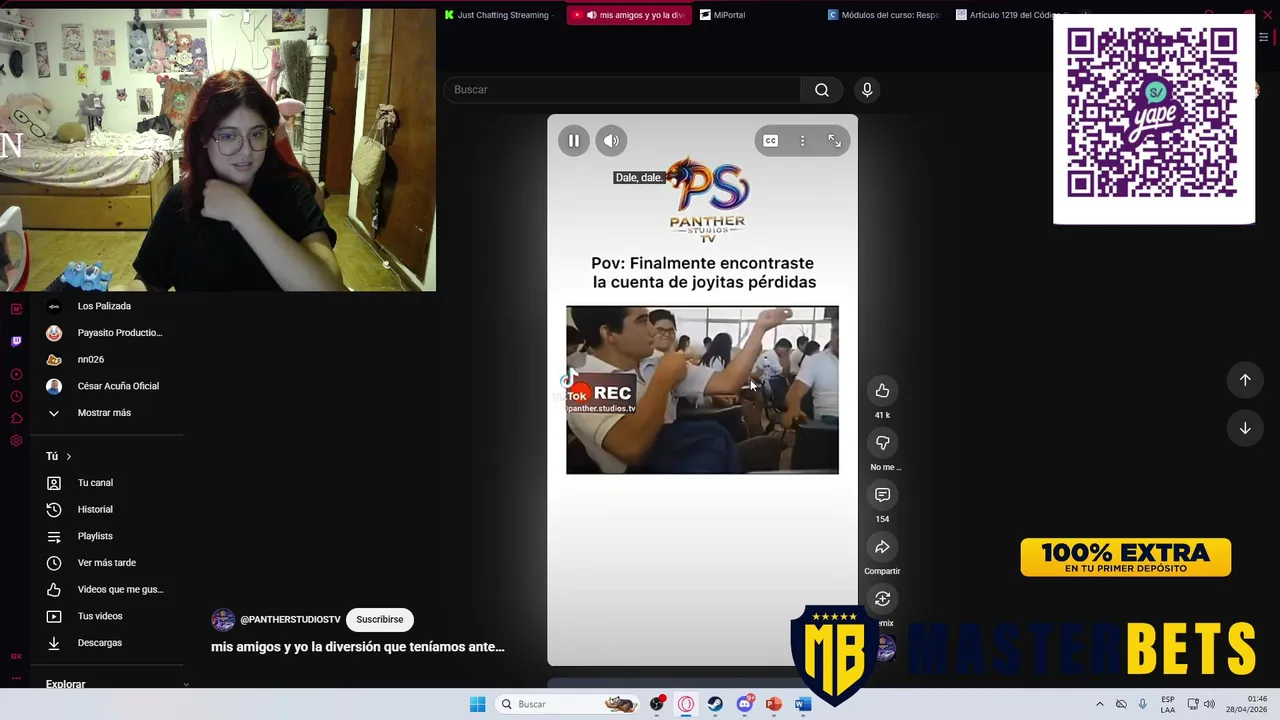Go to the previous Short
1280x720 pixels.
pos(1245,380)
